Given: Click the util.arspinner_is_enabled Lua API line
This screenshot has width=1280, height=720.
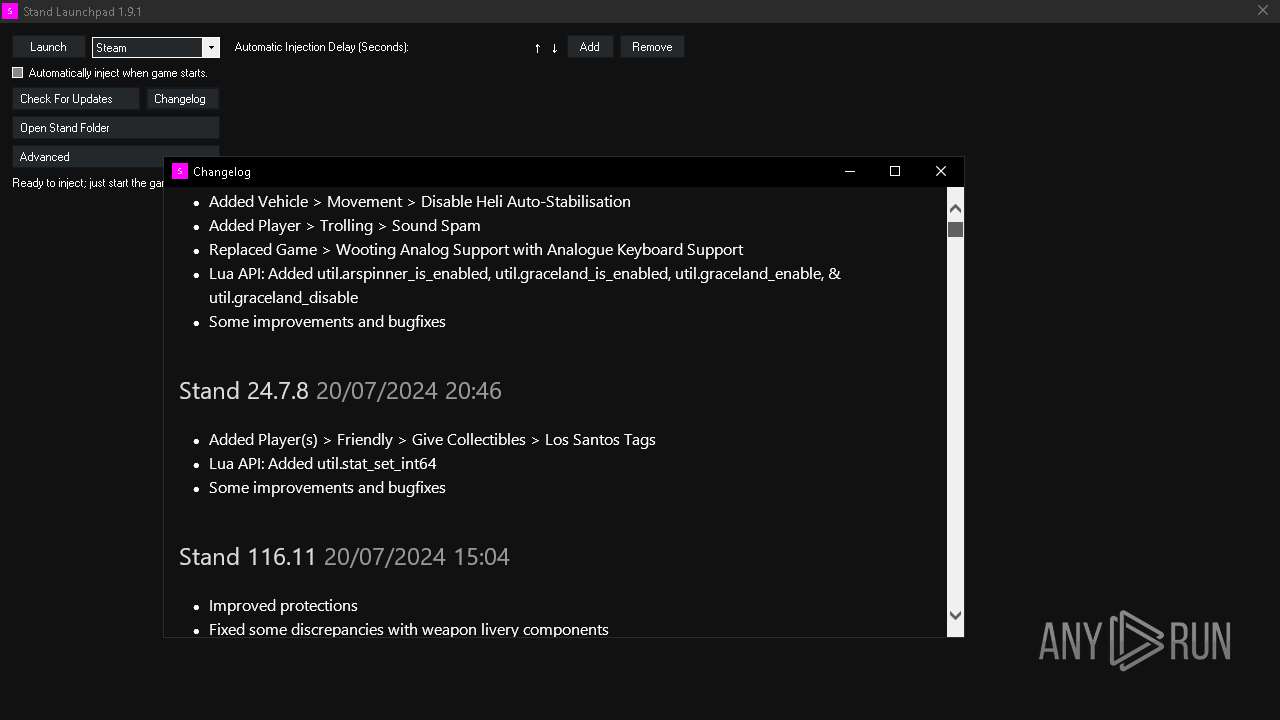Looking at the screenshot, I should pyautogui.click(x=525, y=286).
